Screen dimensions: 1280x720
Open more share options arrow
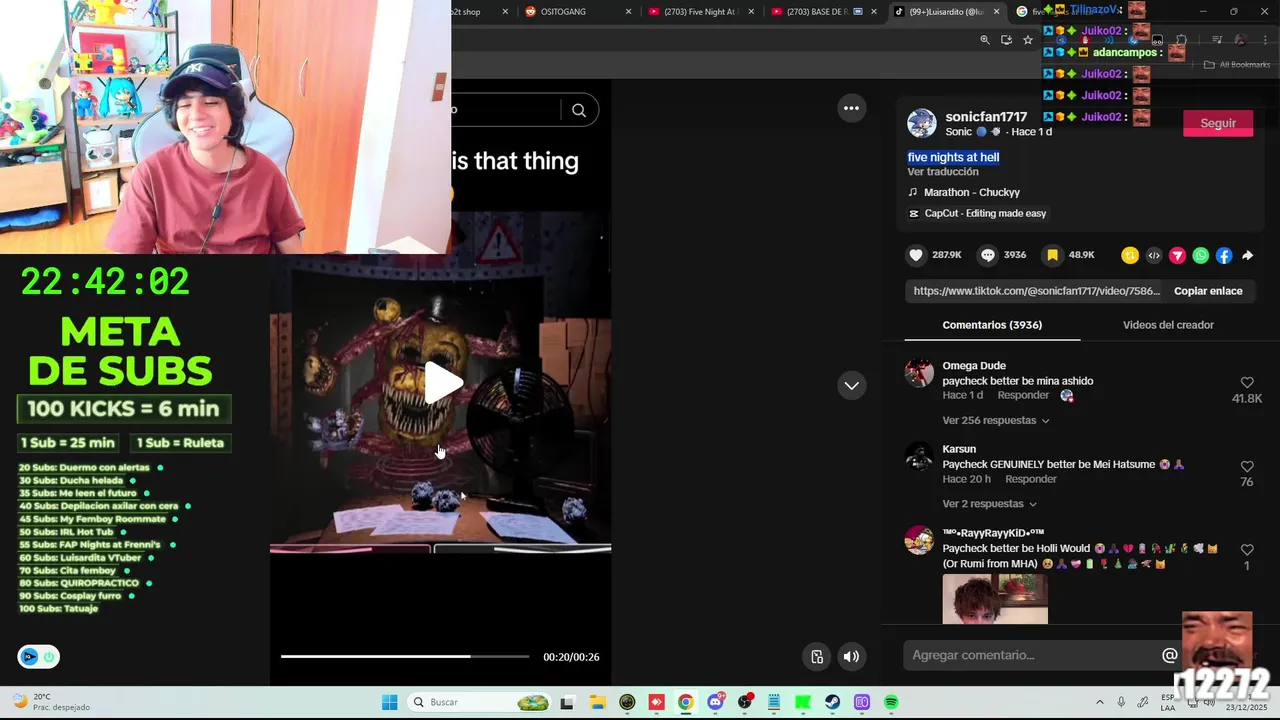point(1248,255)
